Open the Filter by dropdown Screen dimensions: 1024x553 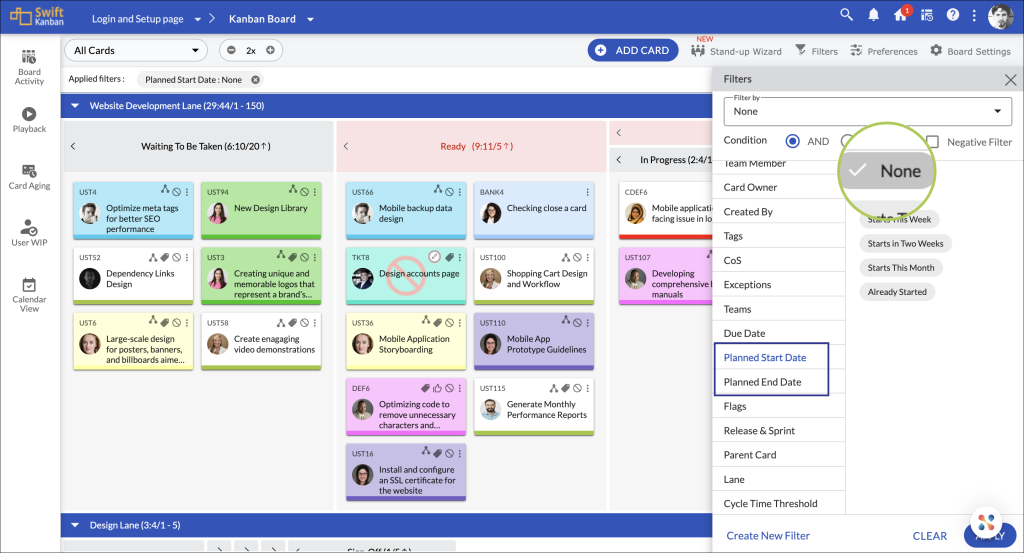(867, 111)
